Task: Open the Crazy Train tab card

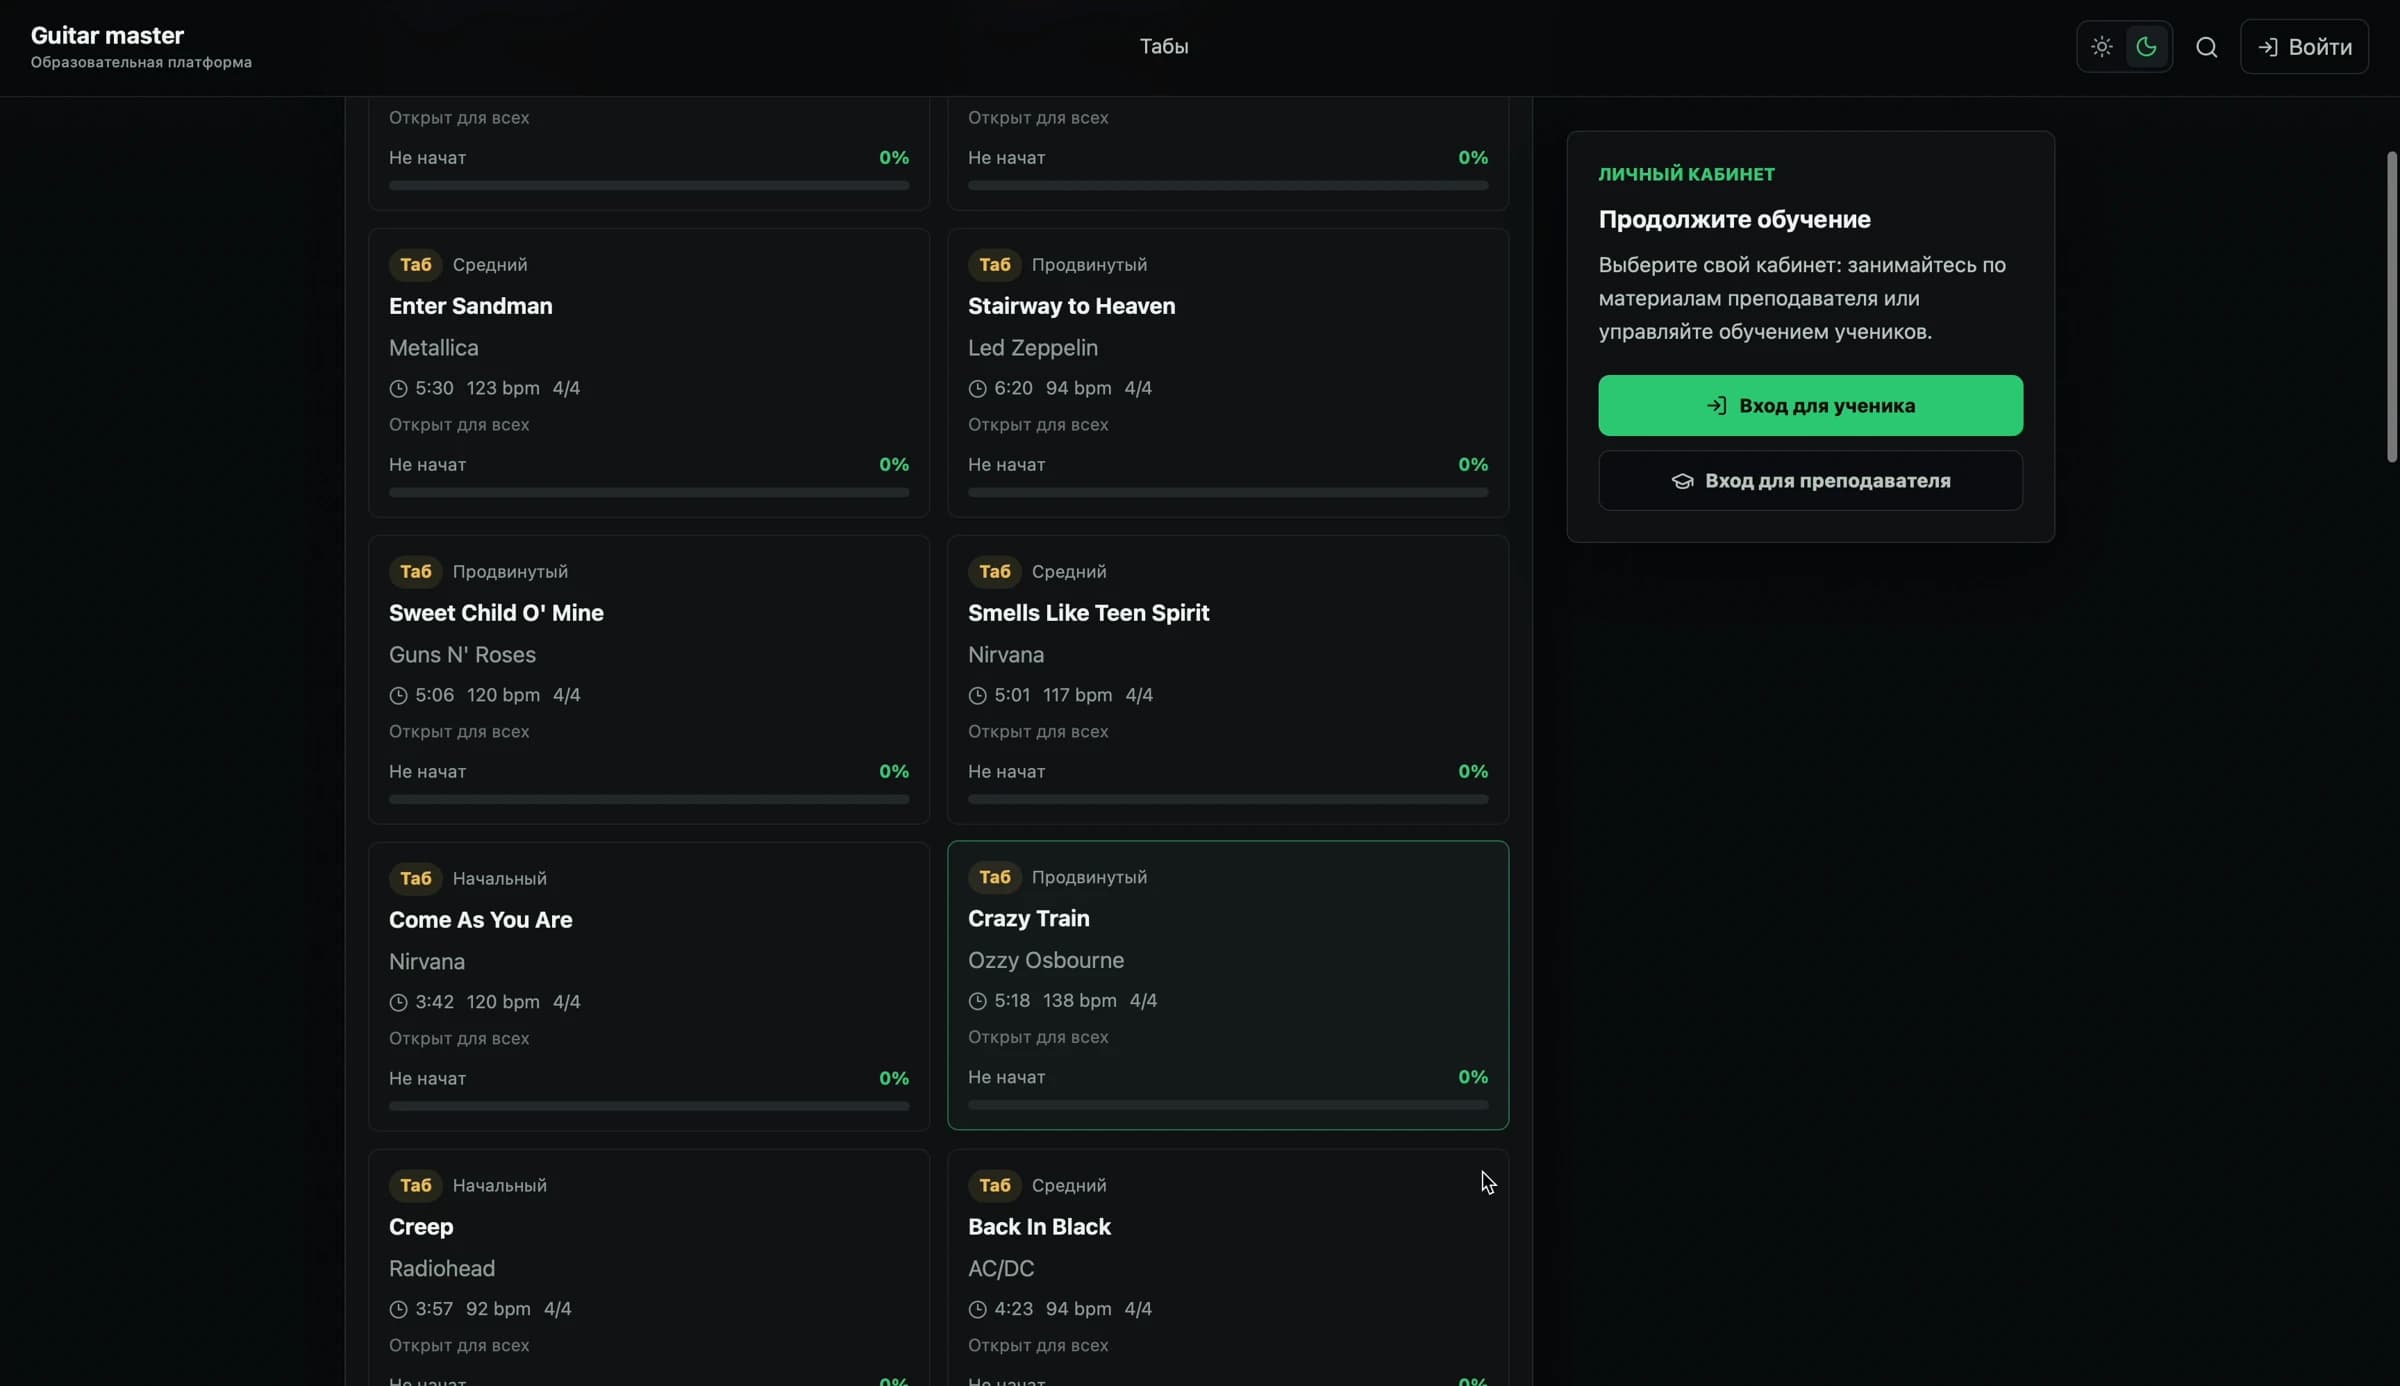Action: point(1228,986)
